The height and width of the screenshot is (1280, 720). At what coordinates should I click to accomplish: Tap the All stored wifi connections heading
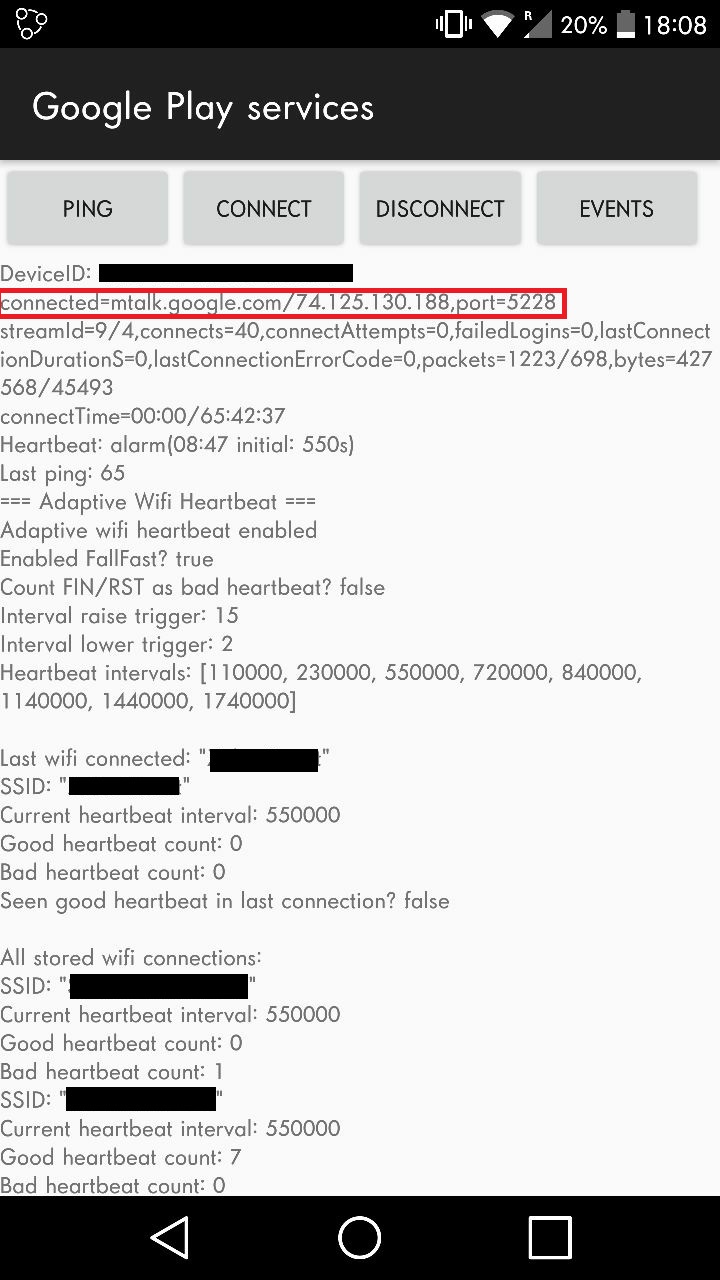[131, 957]
